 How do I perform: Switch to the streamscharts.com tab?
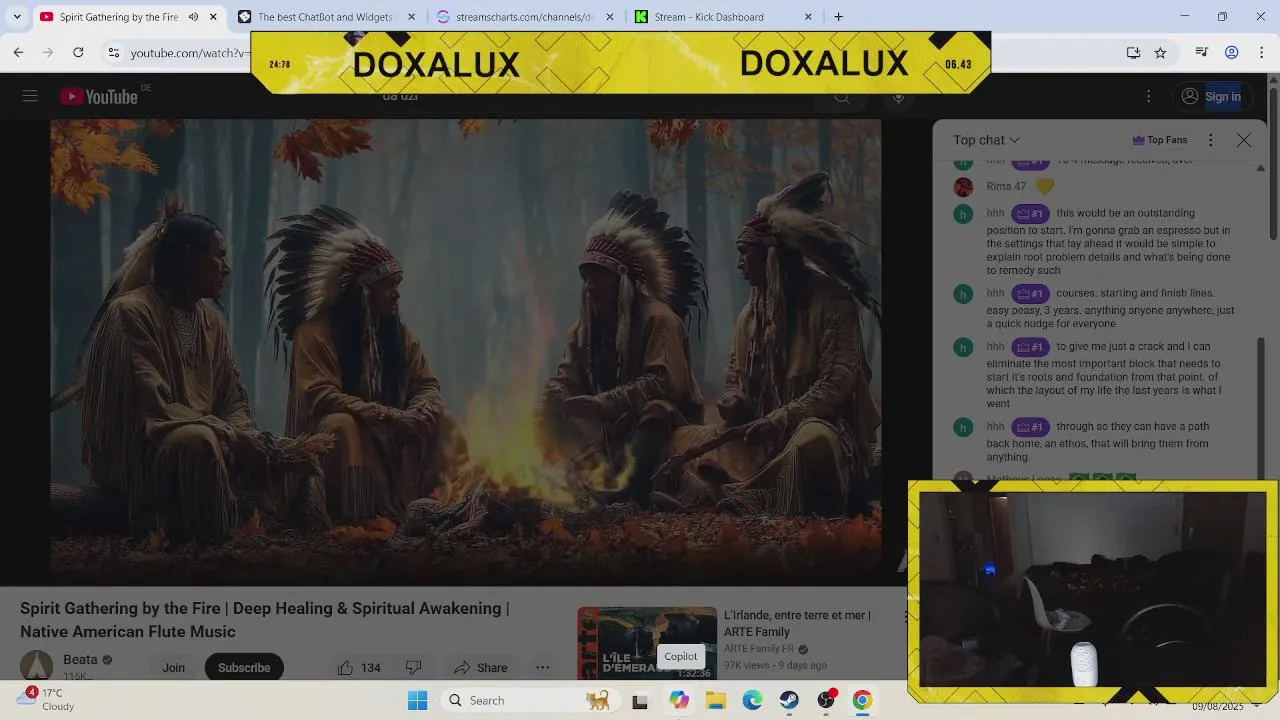(x=525, y=17)
